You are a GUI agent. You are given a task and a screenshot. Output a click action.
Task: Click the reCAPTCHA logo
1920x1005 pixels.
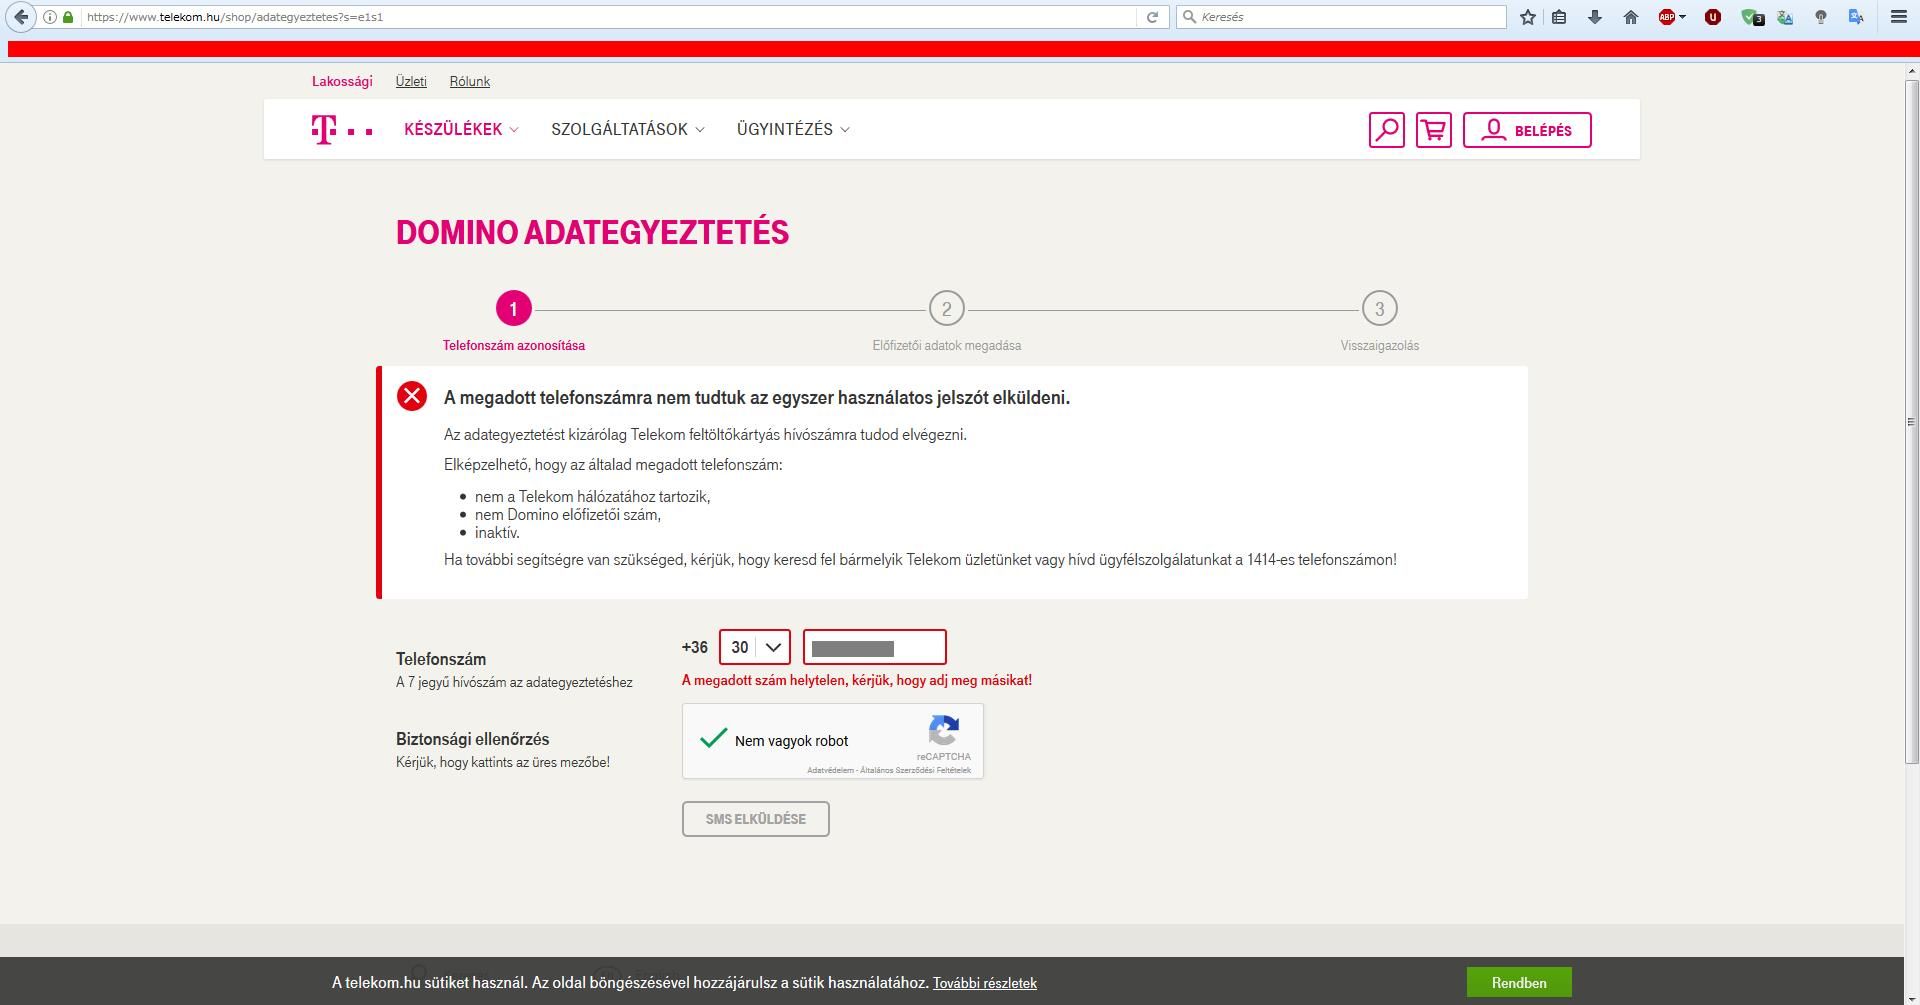tap(944, 730)
